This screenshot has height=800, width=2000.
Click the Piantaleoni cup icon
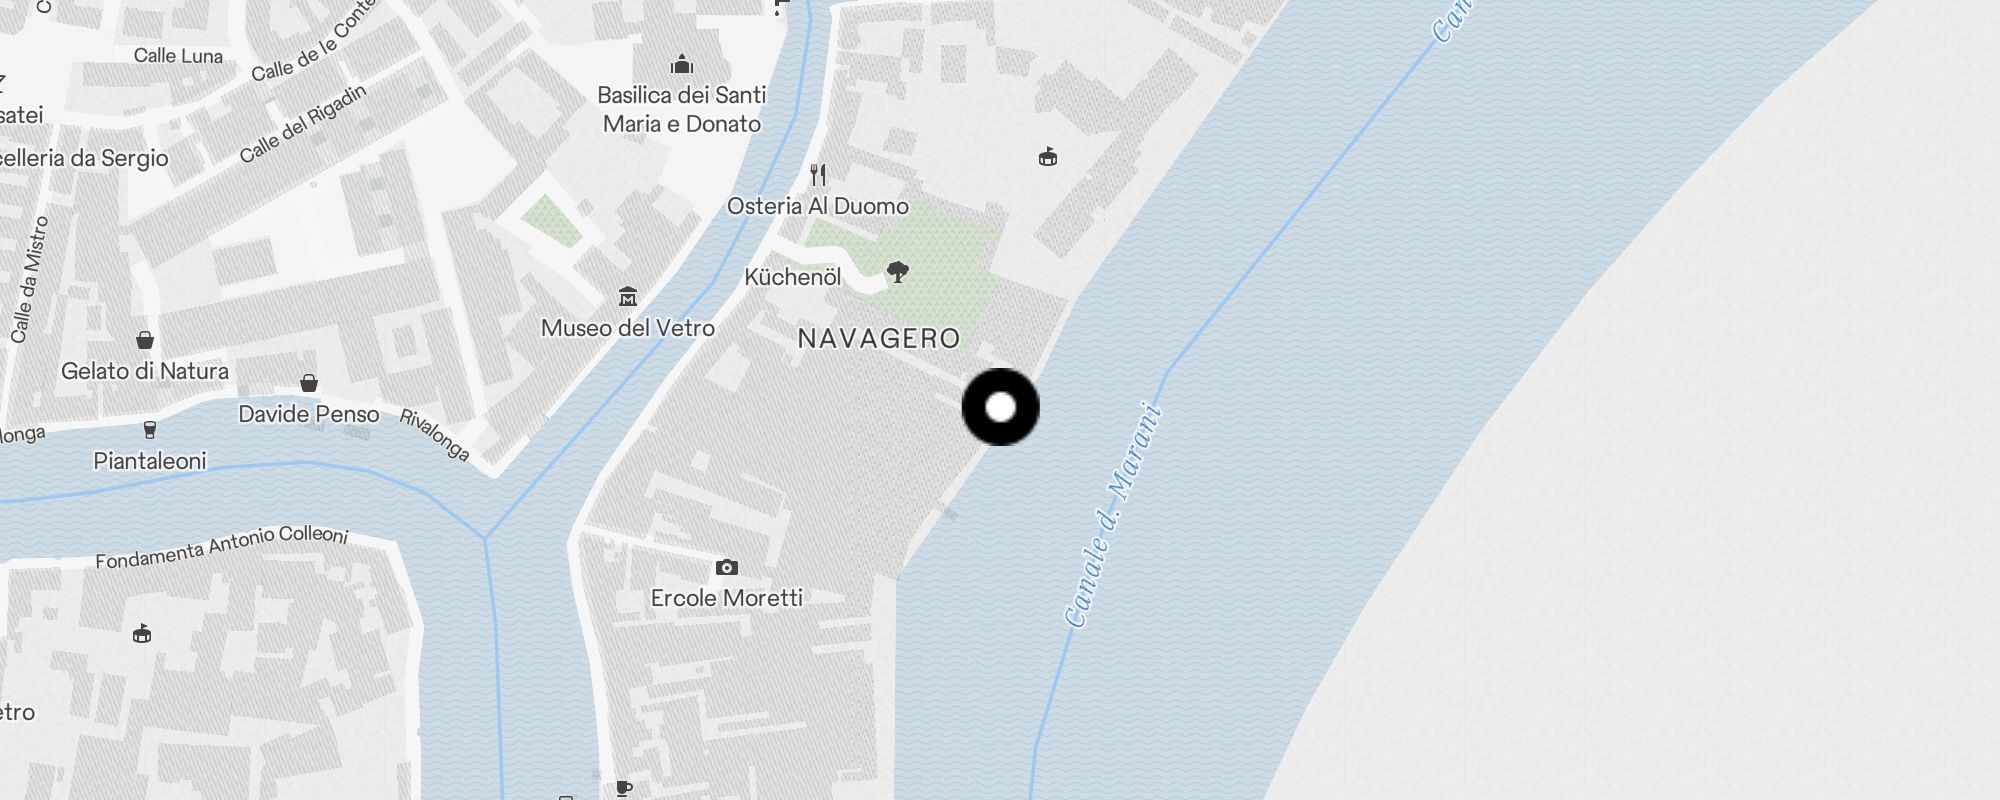click(150, 430)
